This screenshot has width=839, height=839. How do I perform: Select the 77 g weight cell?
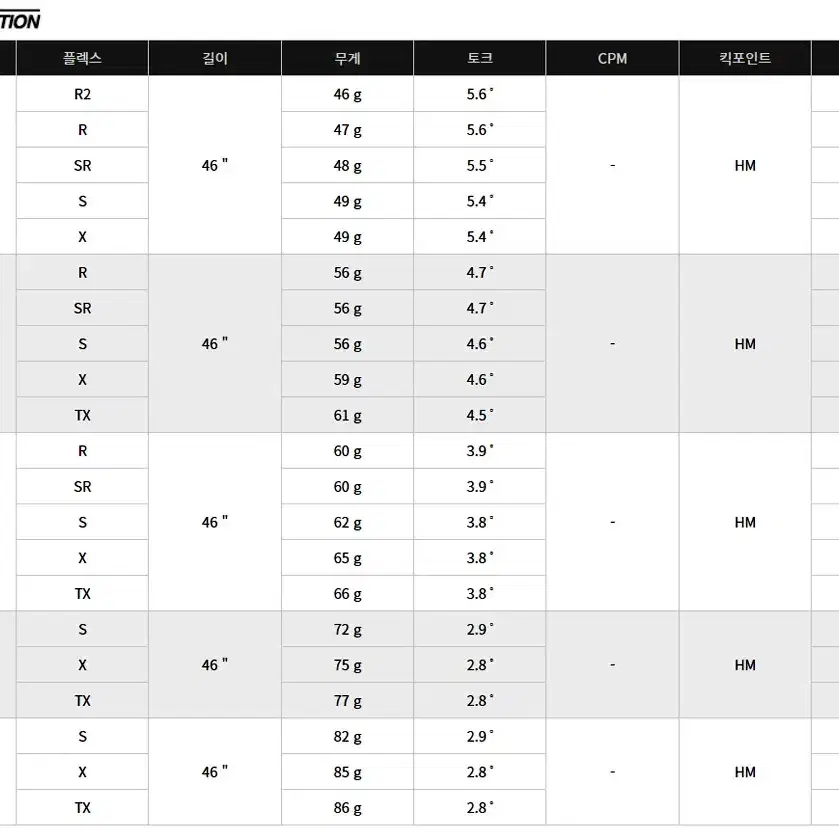coord(347,700)
